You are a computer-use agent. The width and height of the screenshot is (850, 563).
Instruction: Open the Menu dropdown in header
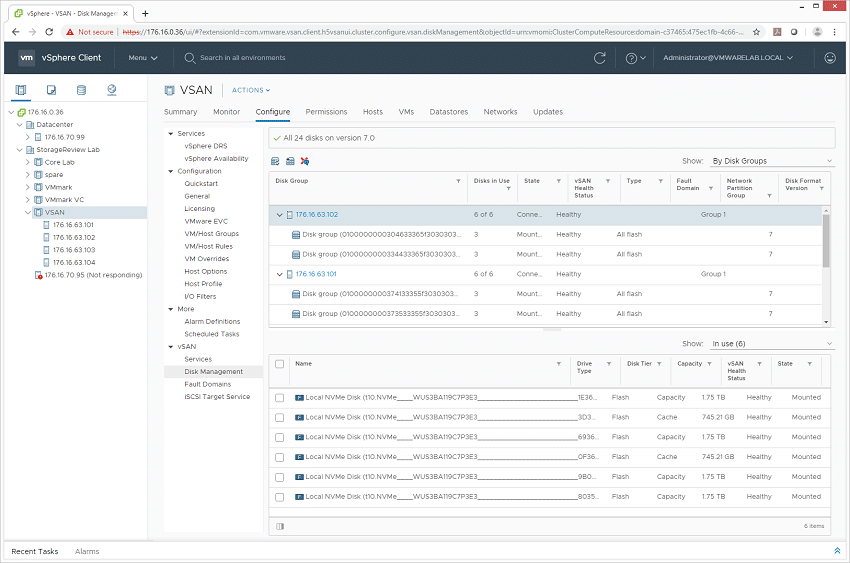143,57
